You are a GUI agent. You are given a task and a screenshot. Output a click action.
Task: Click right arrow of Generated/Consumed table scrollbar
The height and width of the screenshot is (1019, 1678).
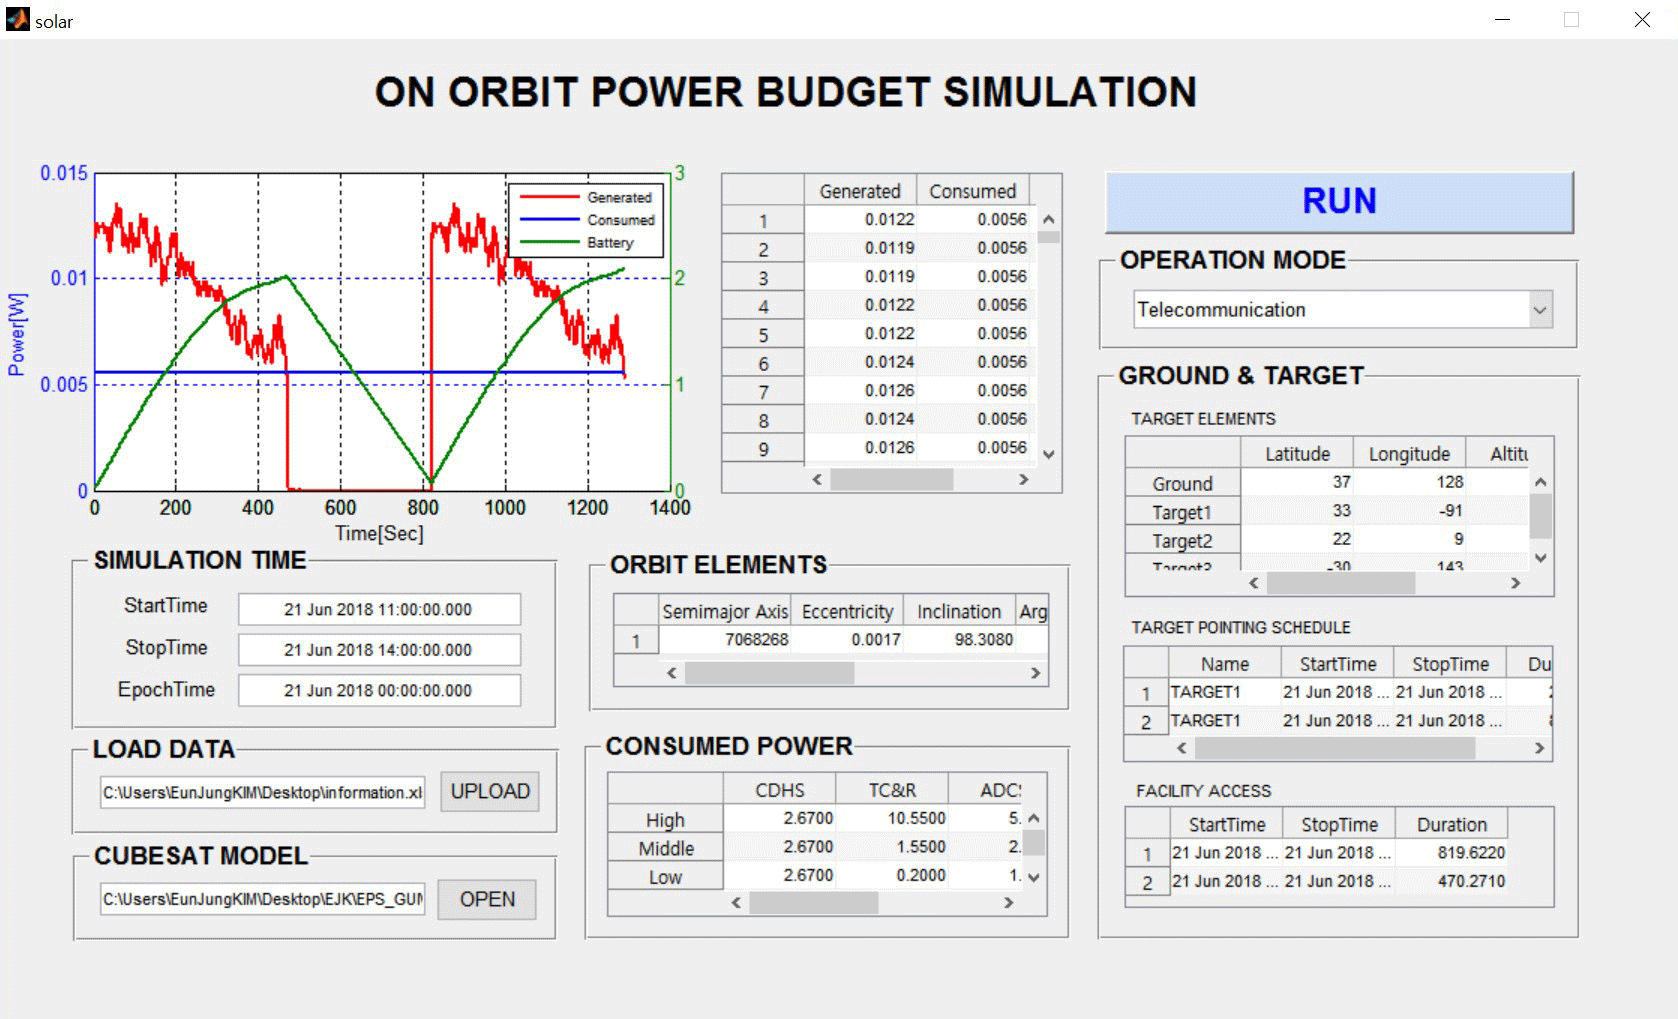(x=1024, y=480)
